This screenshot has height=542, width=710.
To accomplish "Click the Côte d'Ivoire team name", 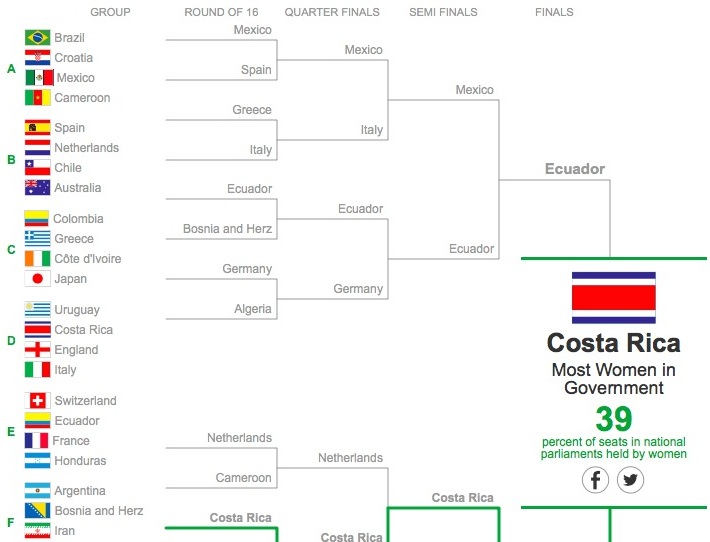I will pos(87,259).
